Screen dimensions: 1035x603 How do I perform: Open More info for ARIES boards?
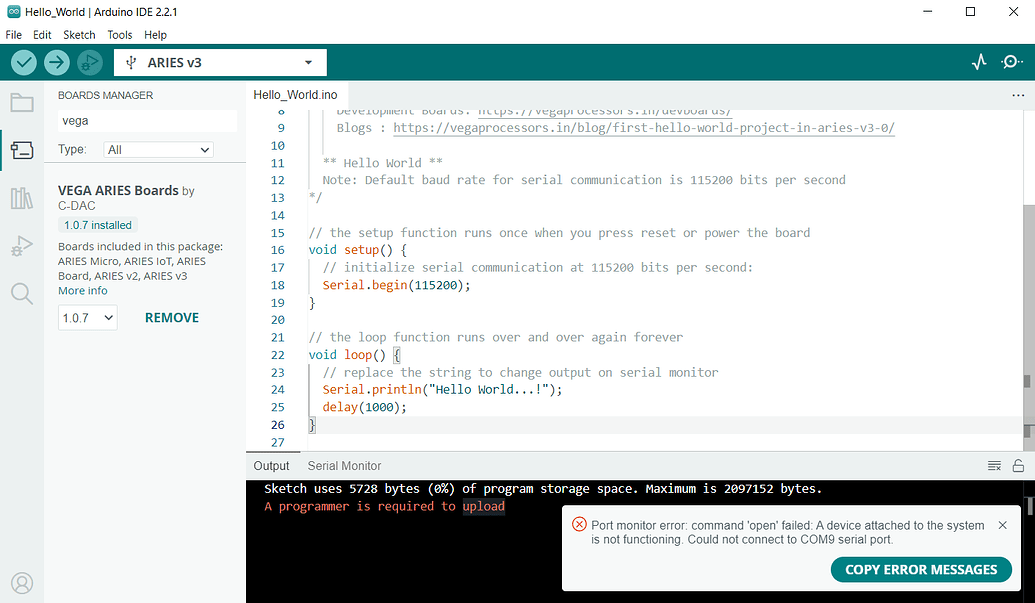pyautogui.click(x=83, y=290)
